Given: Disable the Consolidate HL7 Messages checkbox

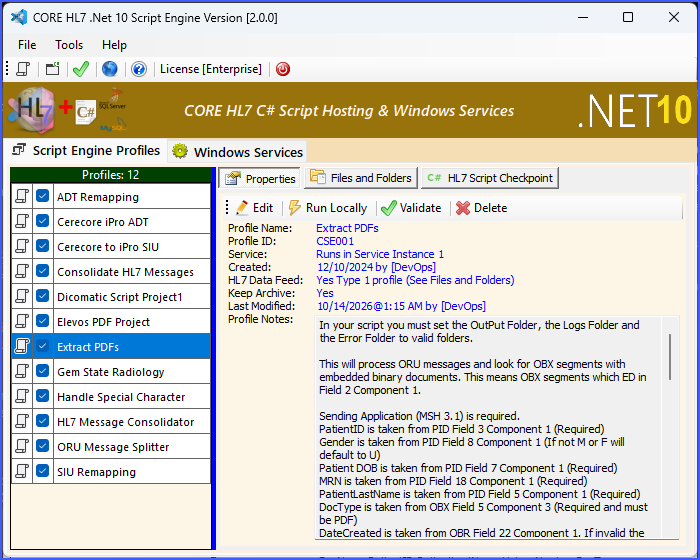Looking at the screenshot, I should tap(43, 271).
